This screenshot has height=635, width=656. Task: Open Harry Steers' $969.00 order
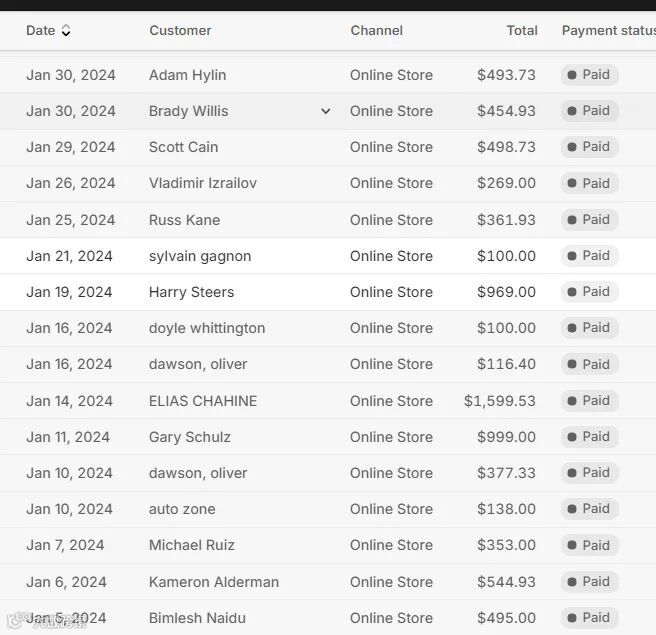coord(506,292)
